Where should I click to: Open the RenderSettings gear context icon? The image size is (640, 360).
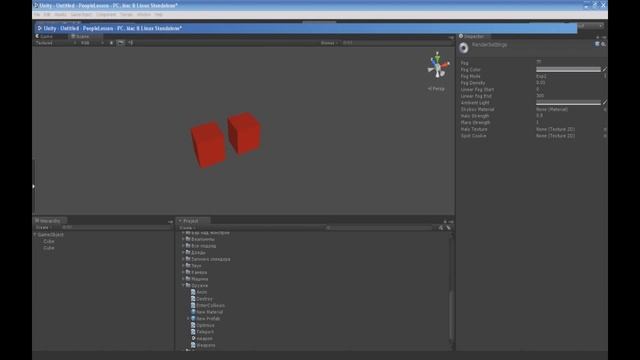coord(603,44)
